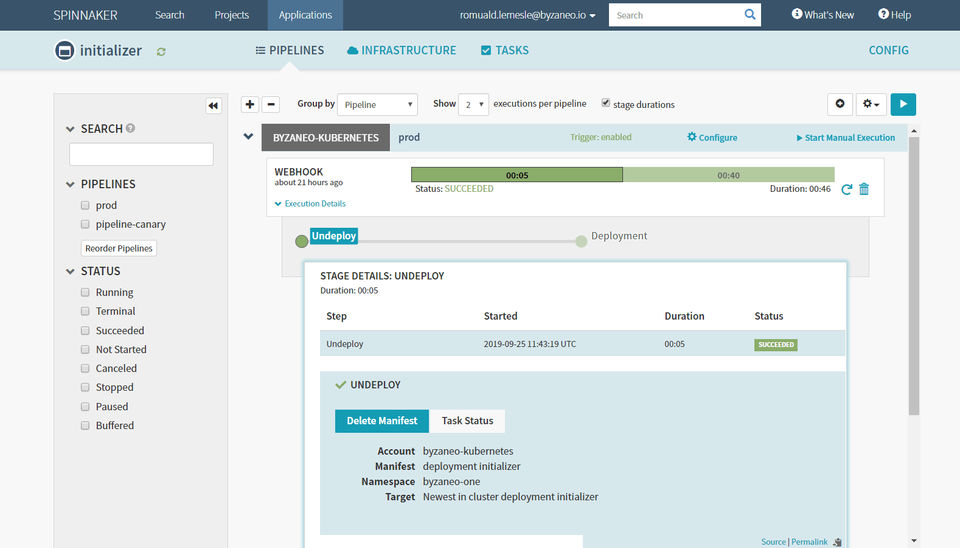
Task: Collapse all executions with minus button
Action: 271,104
